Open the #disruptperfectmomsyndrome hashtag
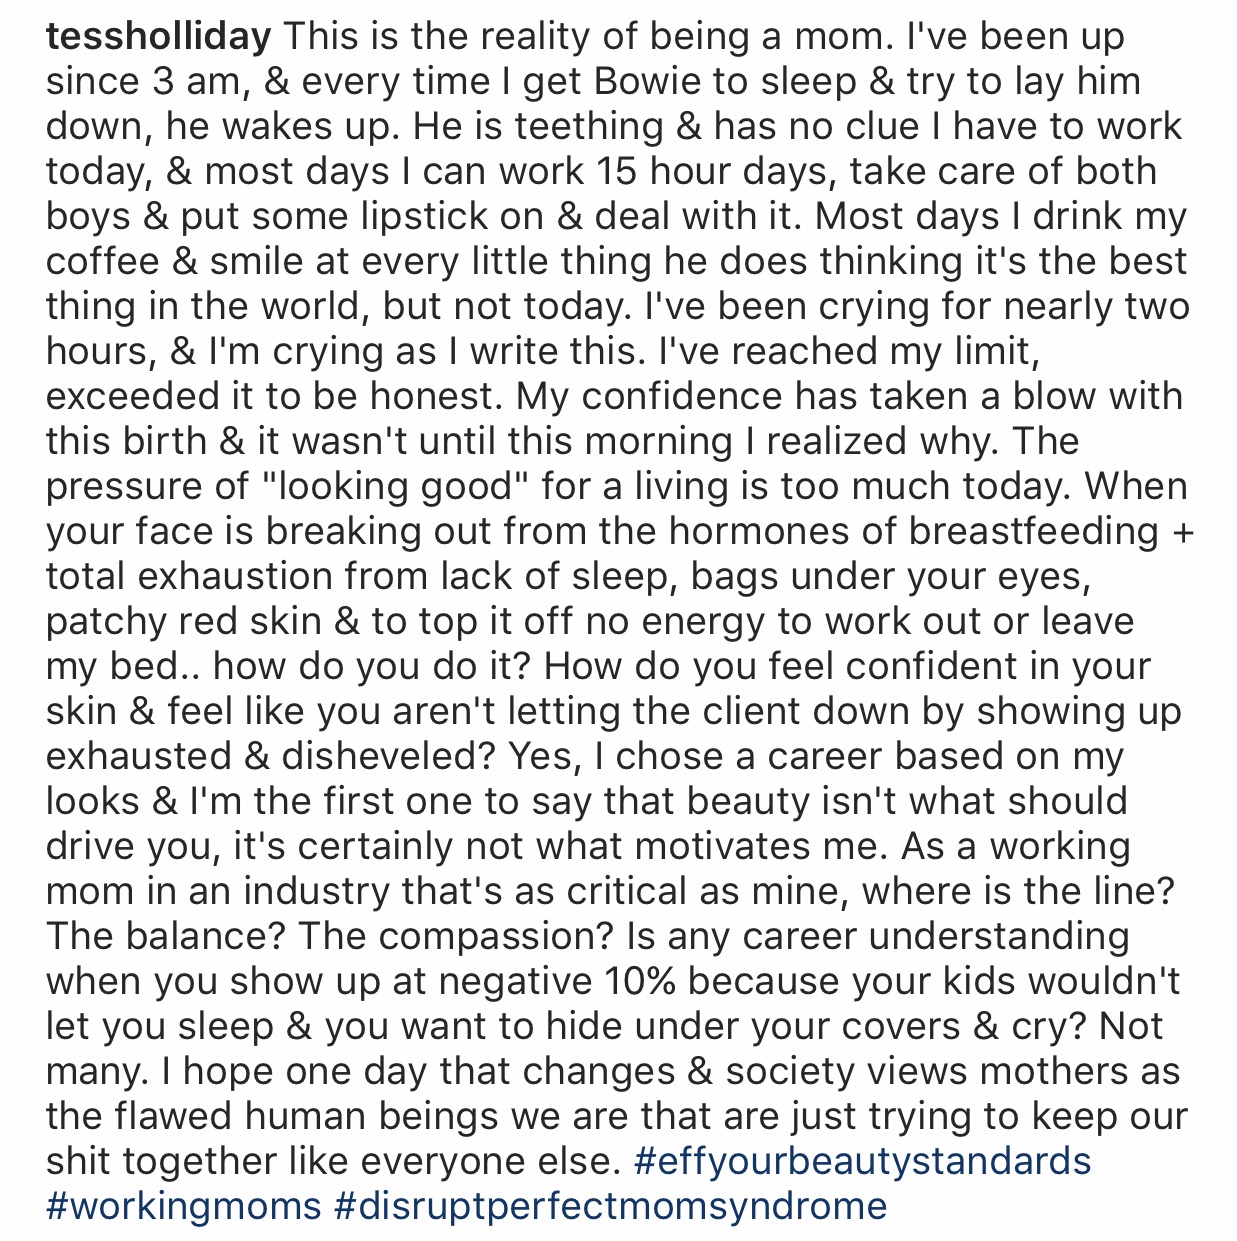The width and height of the screenshot is (1237, 1241). [x=610, y=1206]
